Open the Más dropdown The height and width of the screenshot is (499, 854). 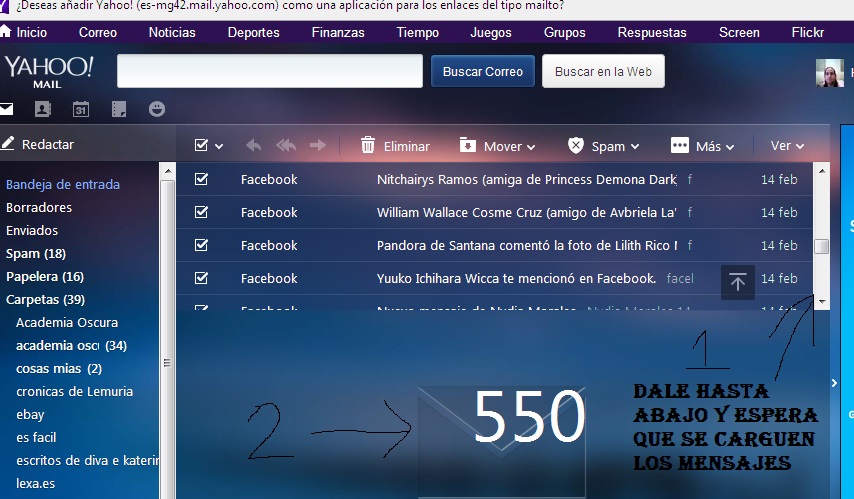(x=703, y=146)
